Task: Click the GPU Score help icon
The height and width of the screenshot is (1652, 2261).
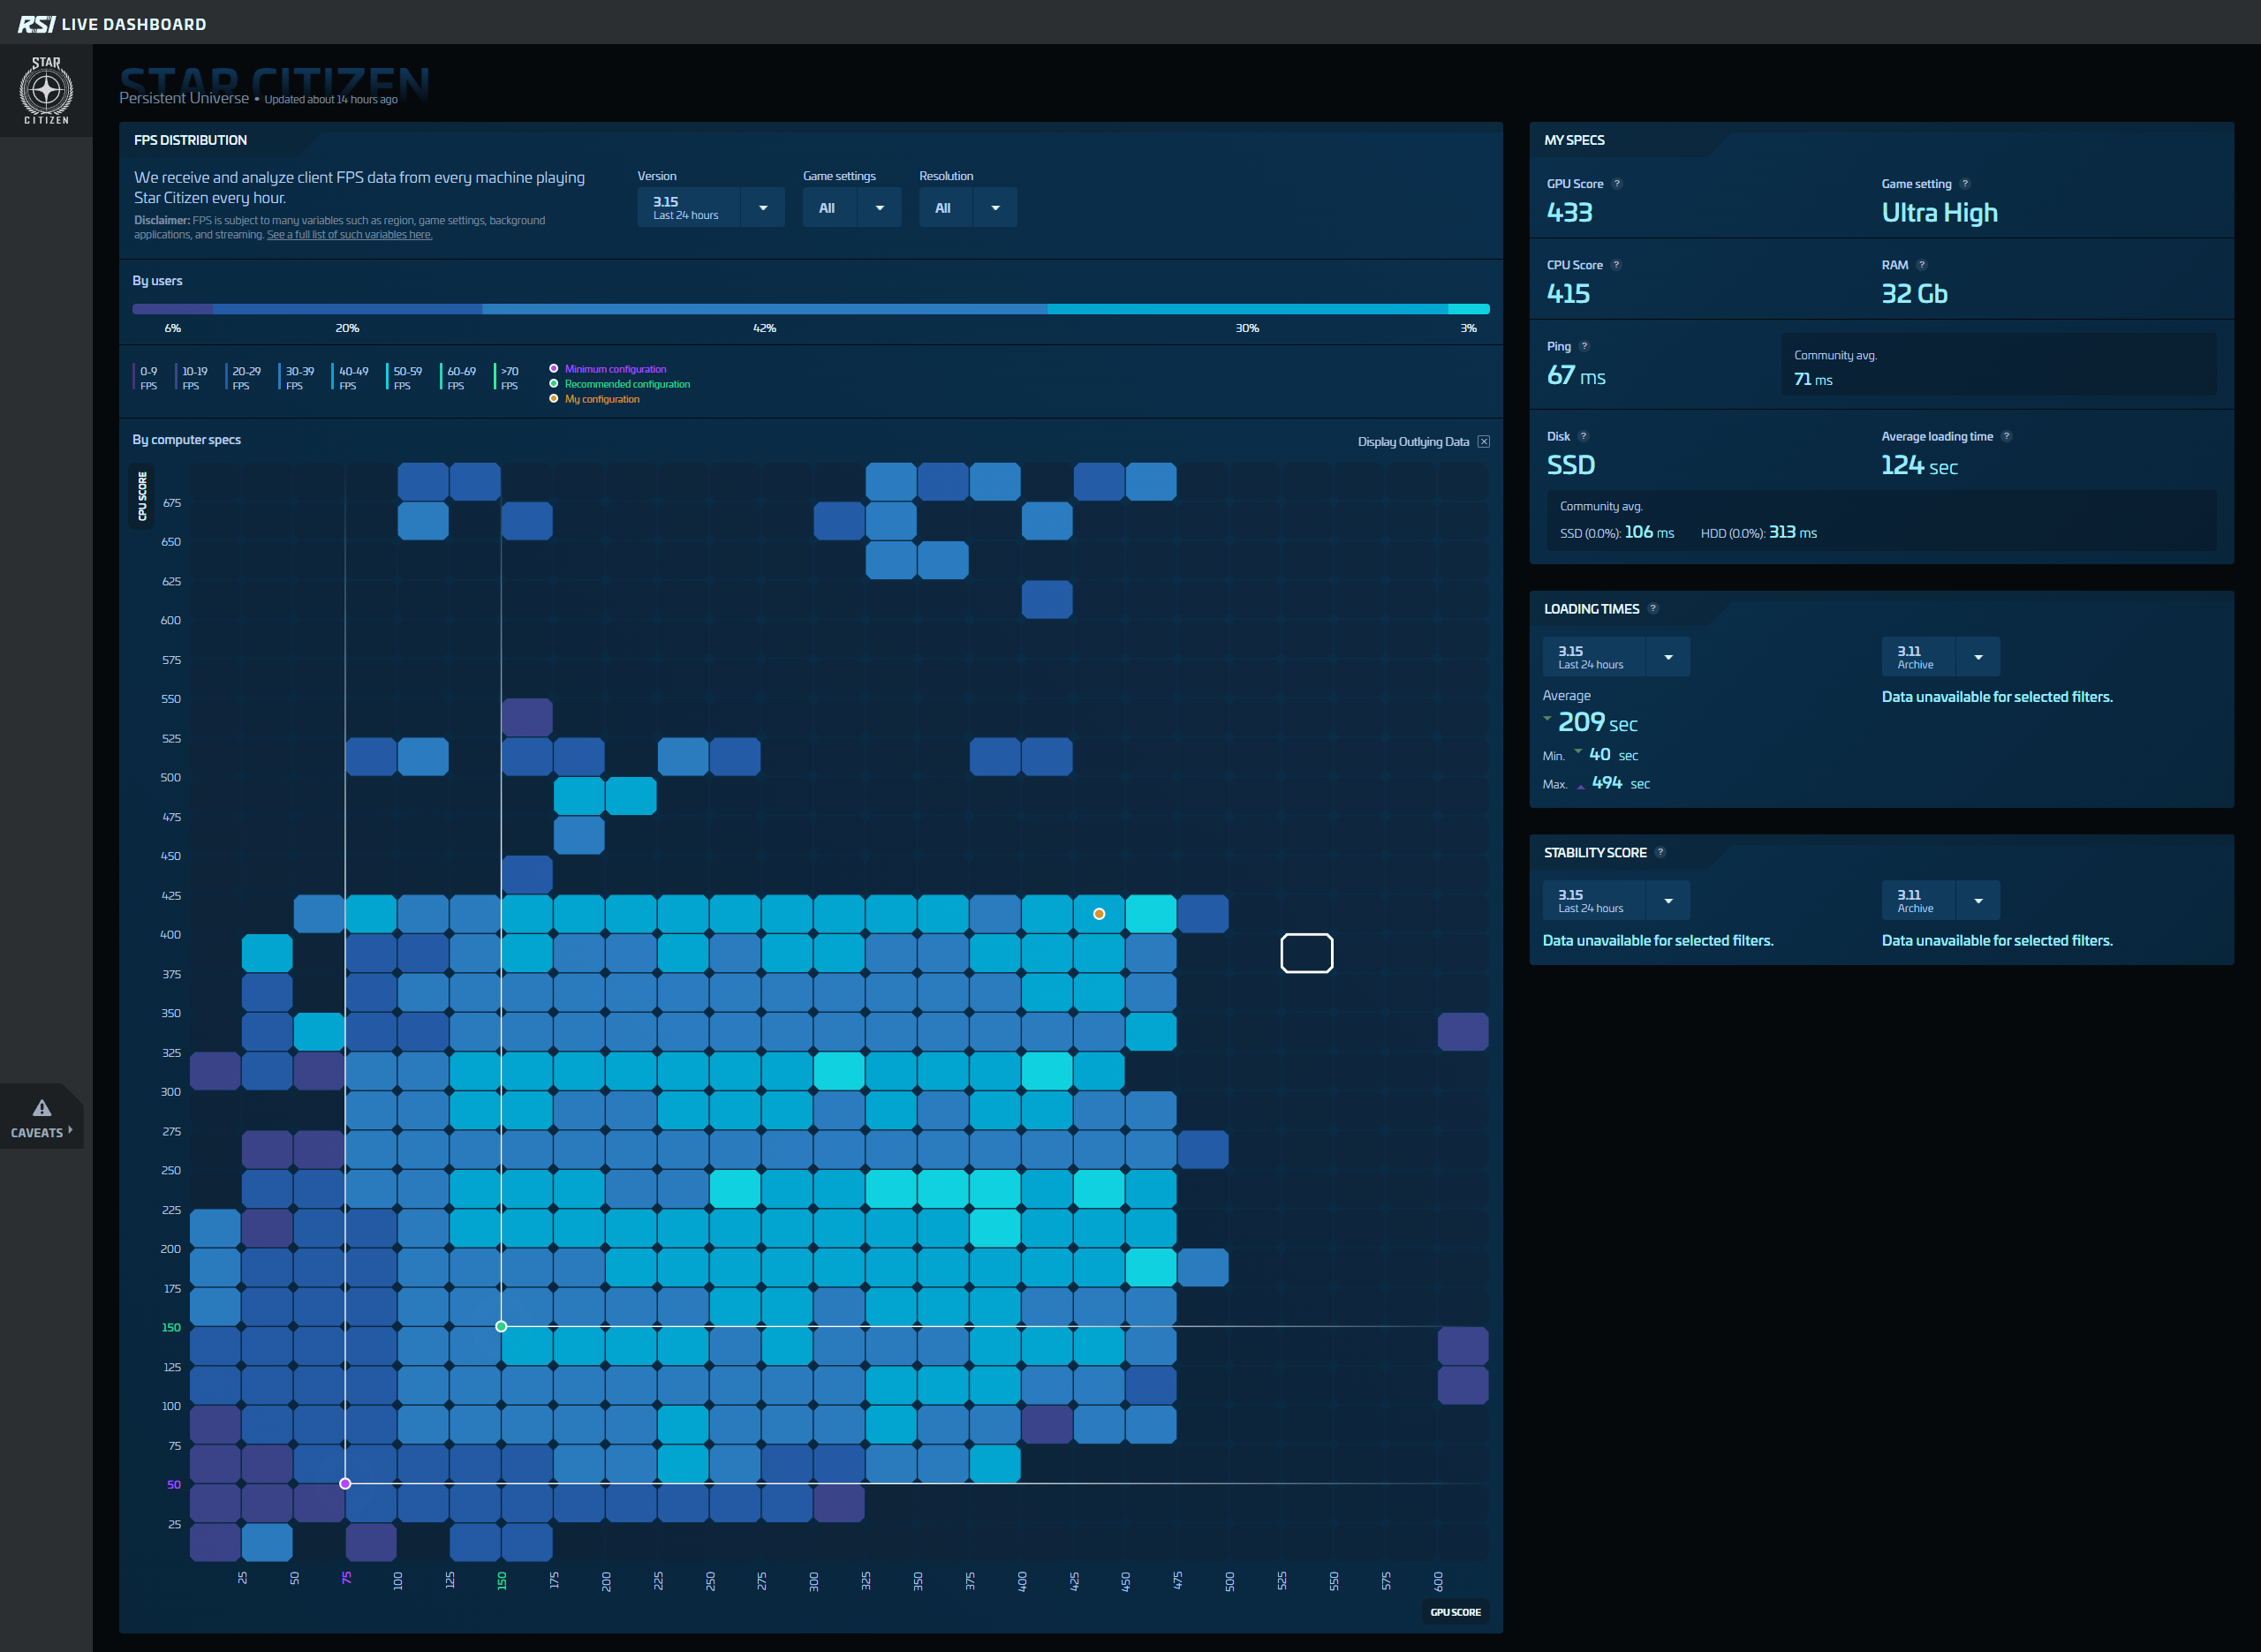Action: (x=1617, y=184)
